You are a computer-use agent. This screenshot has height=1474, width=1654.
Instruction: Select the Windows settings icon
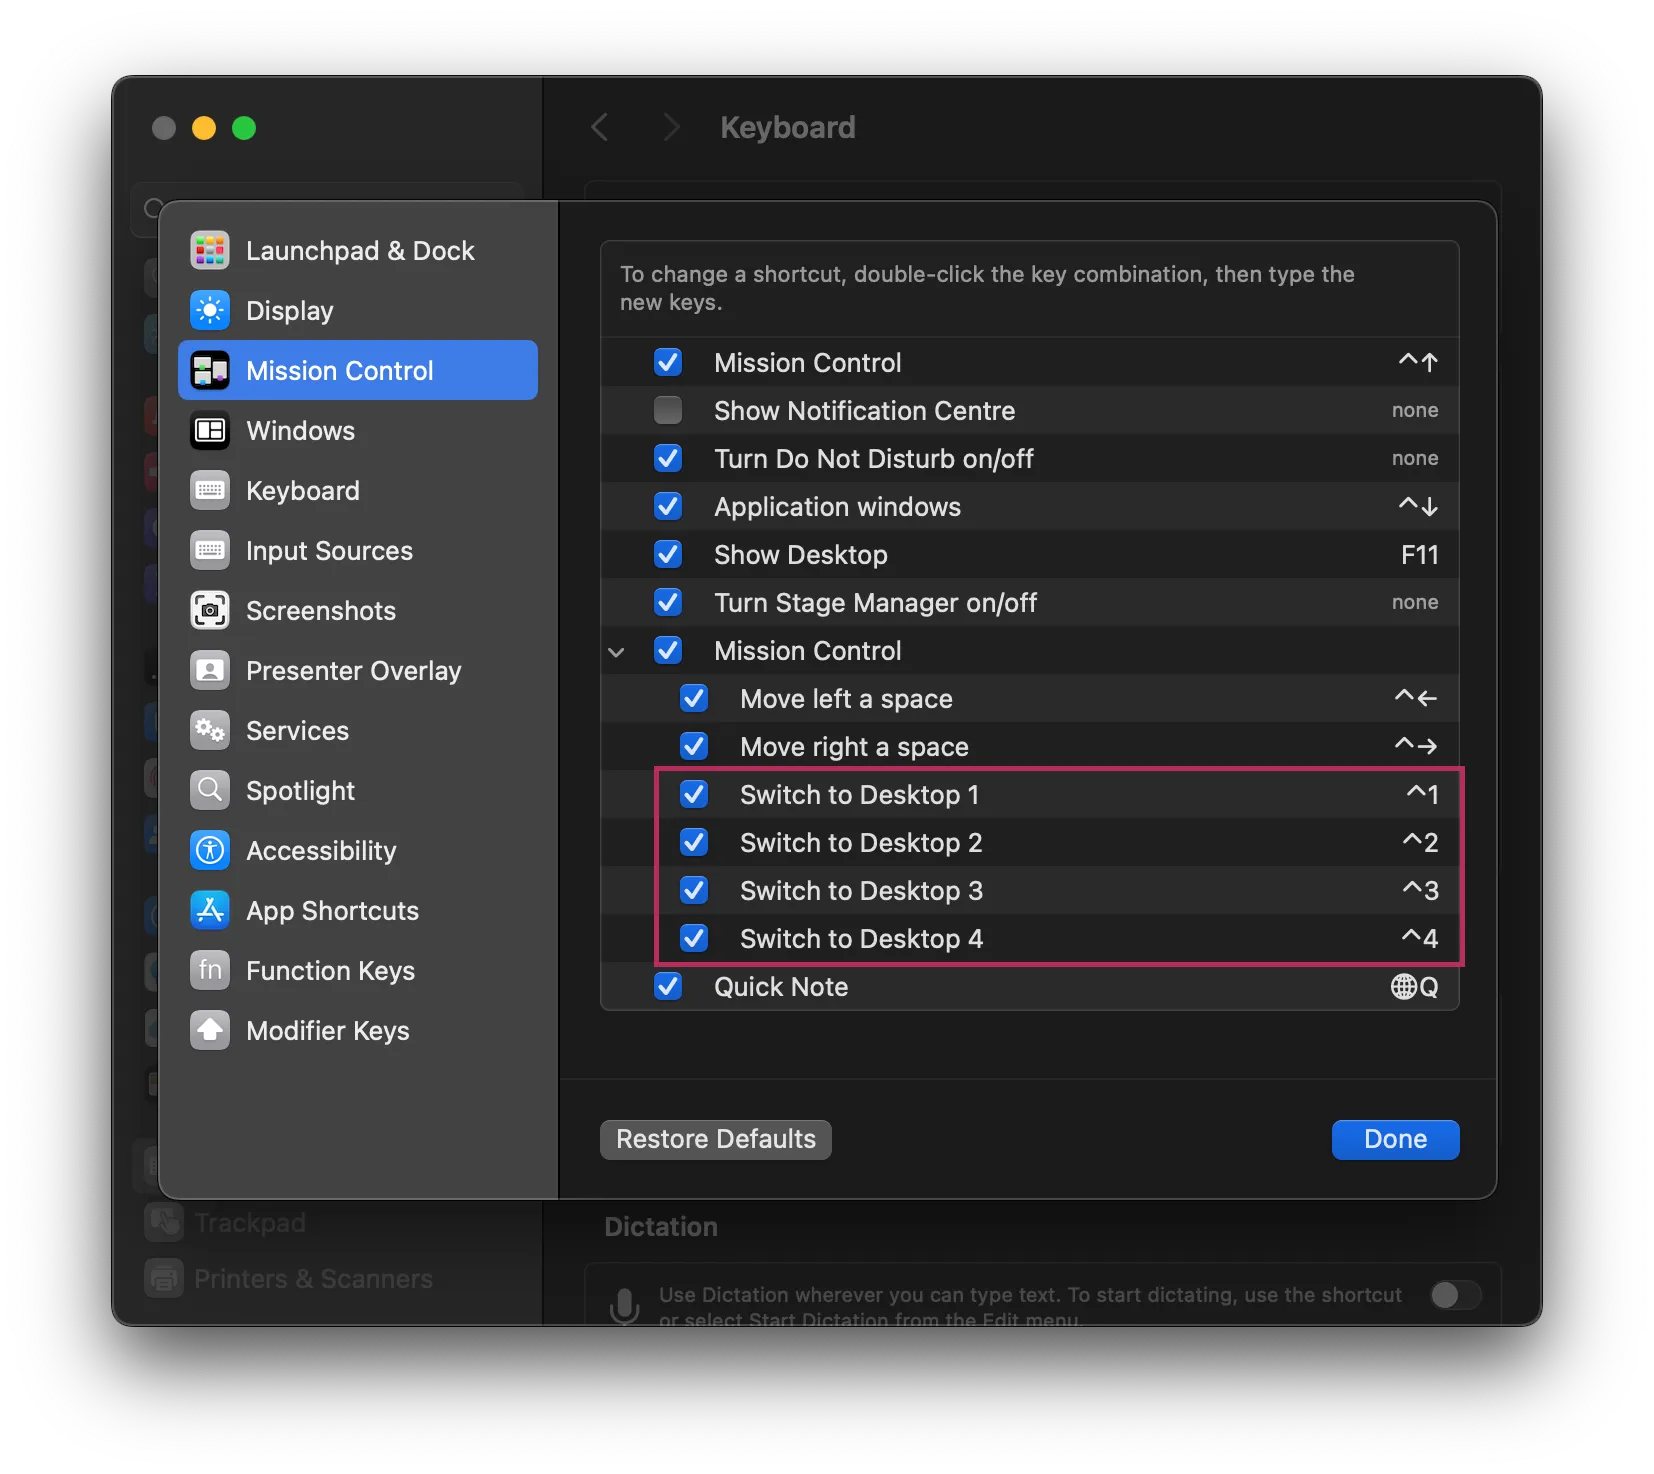tap(211, 430)
